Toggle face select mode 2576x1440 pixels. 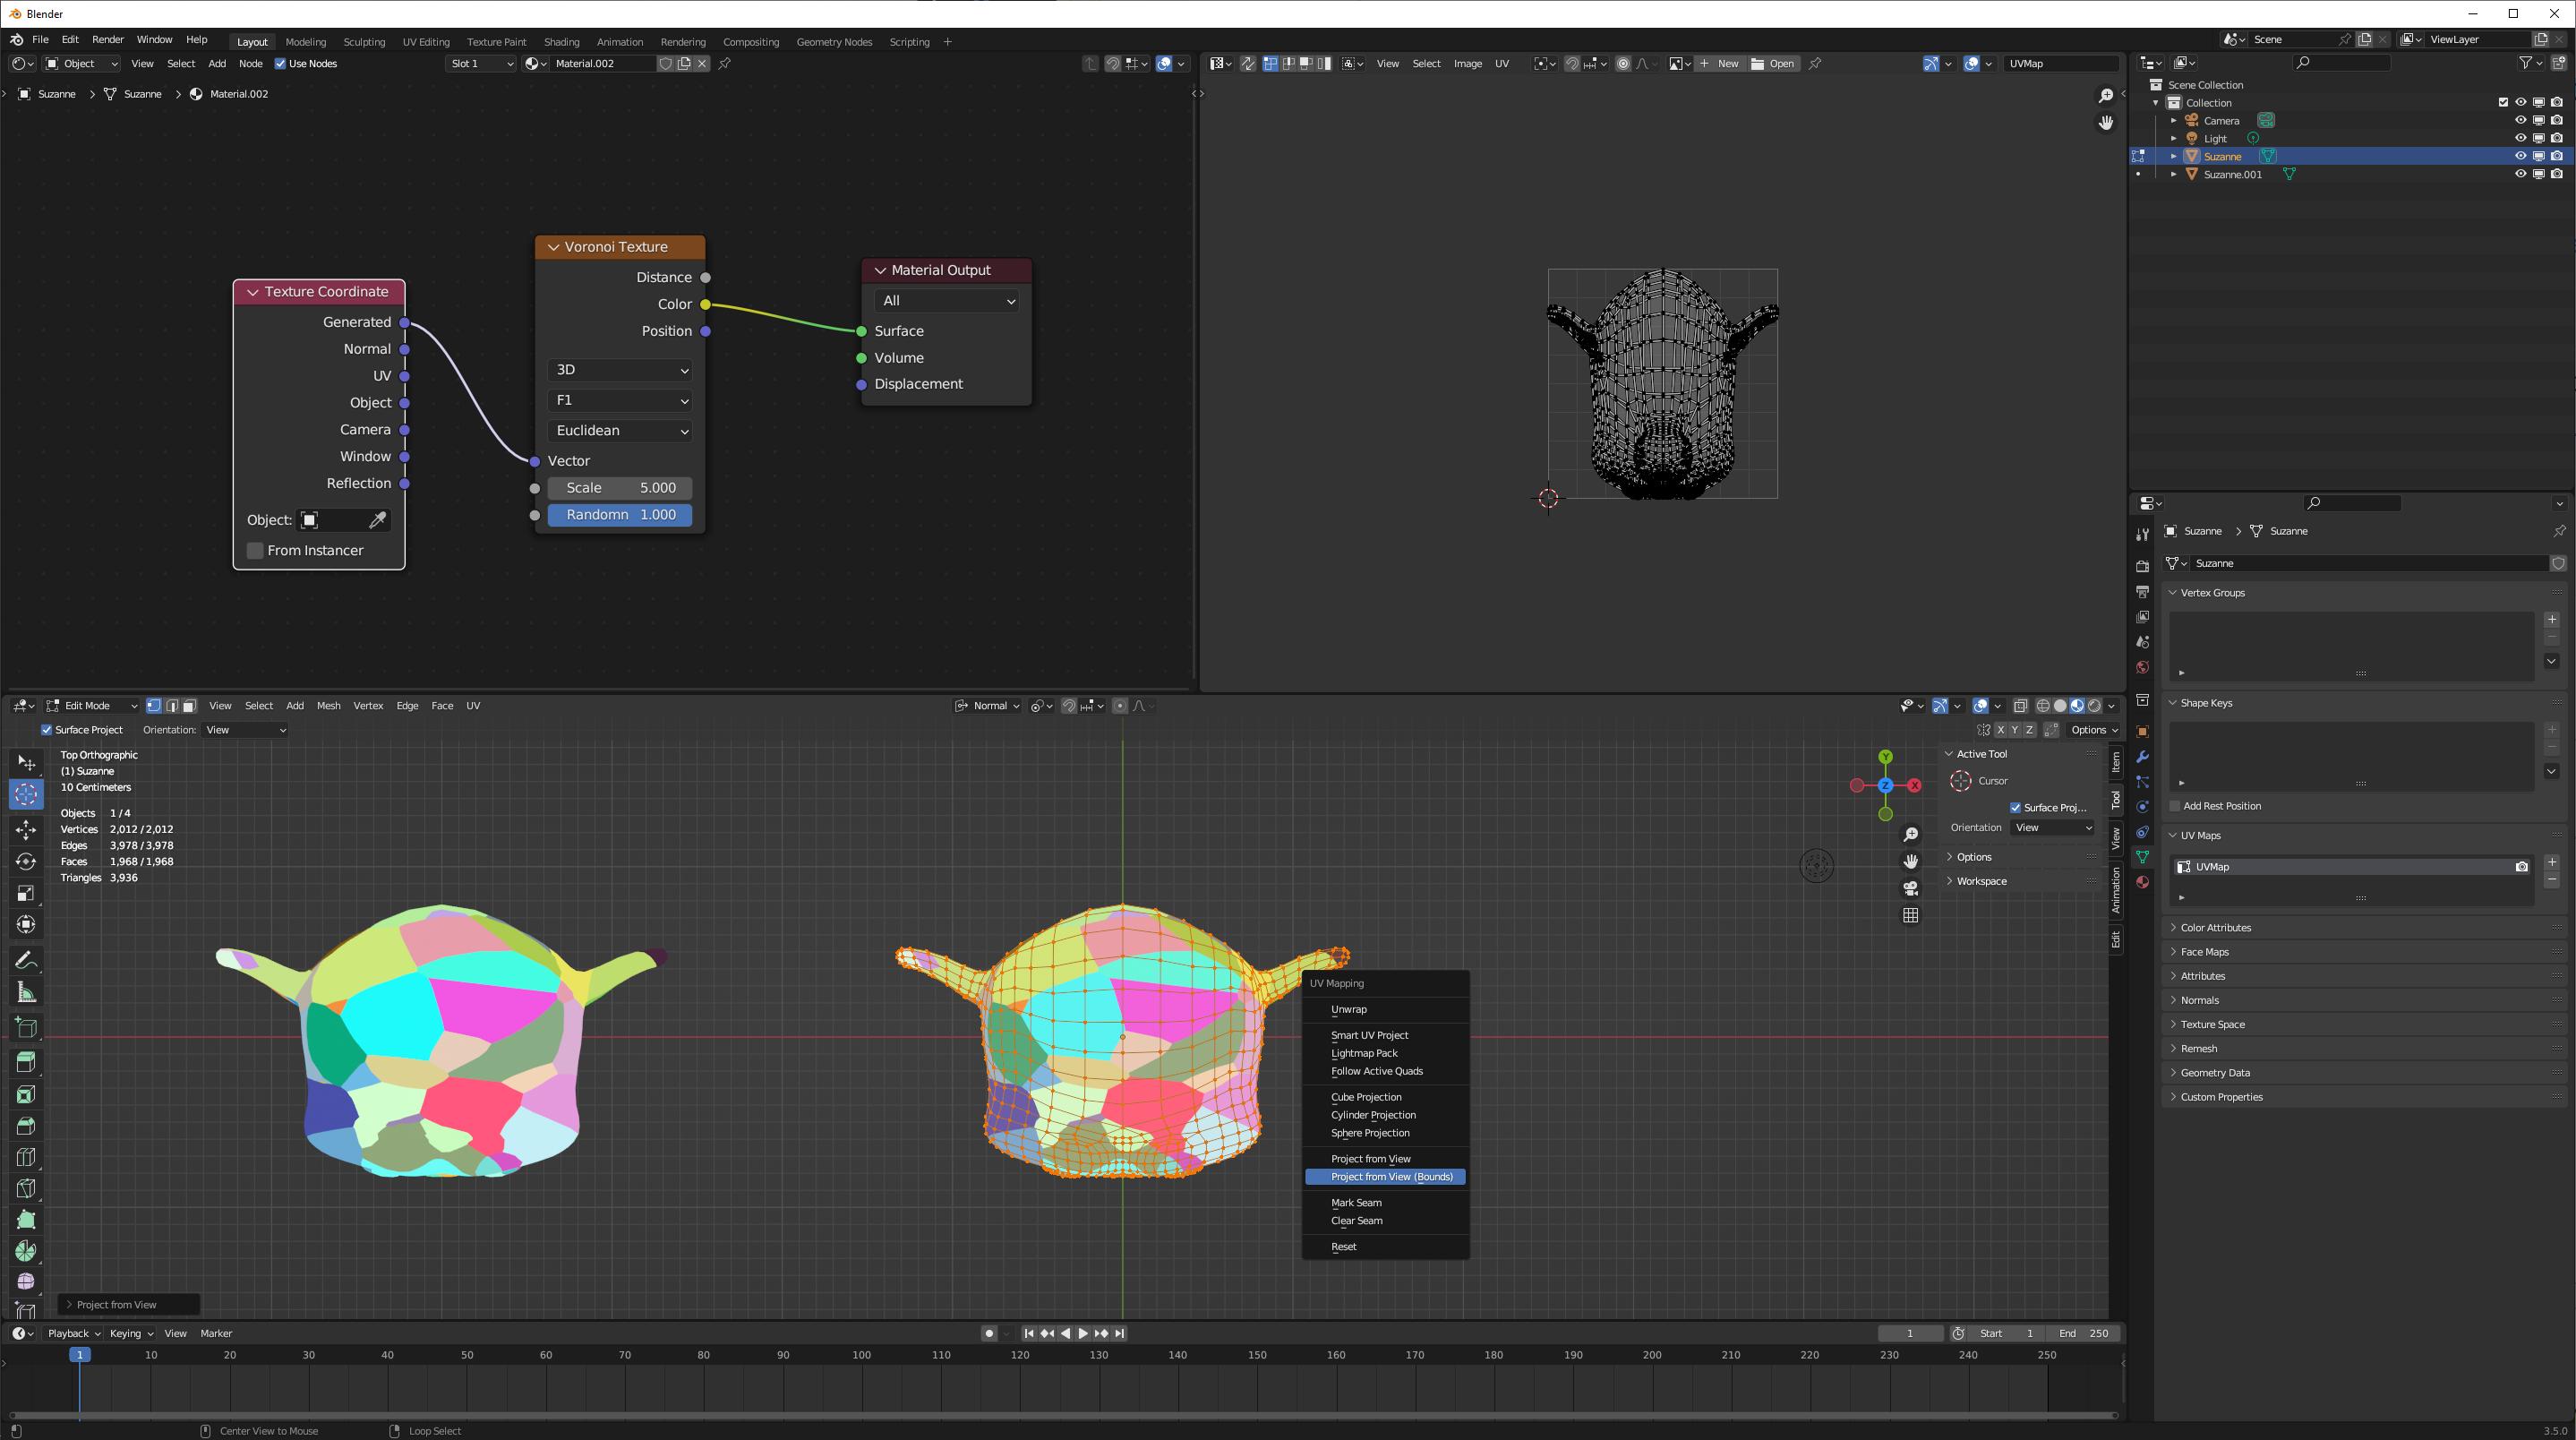(189, 706)
